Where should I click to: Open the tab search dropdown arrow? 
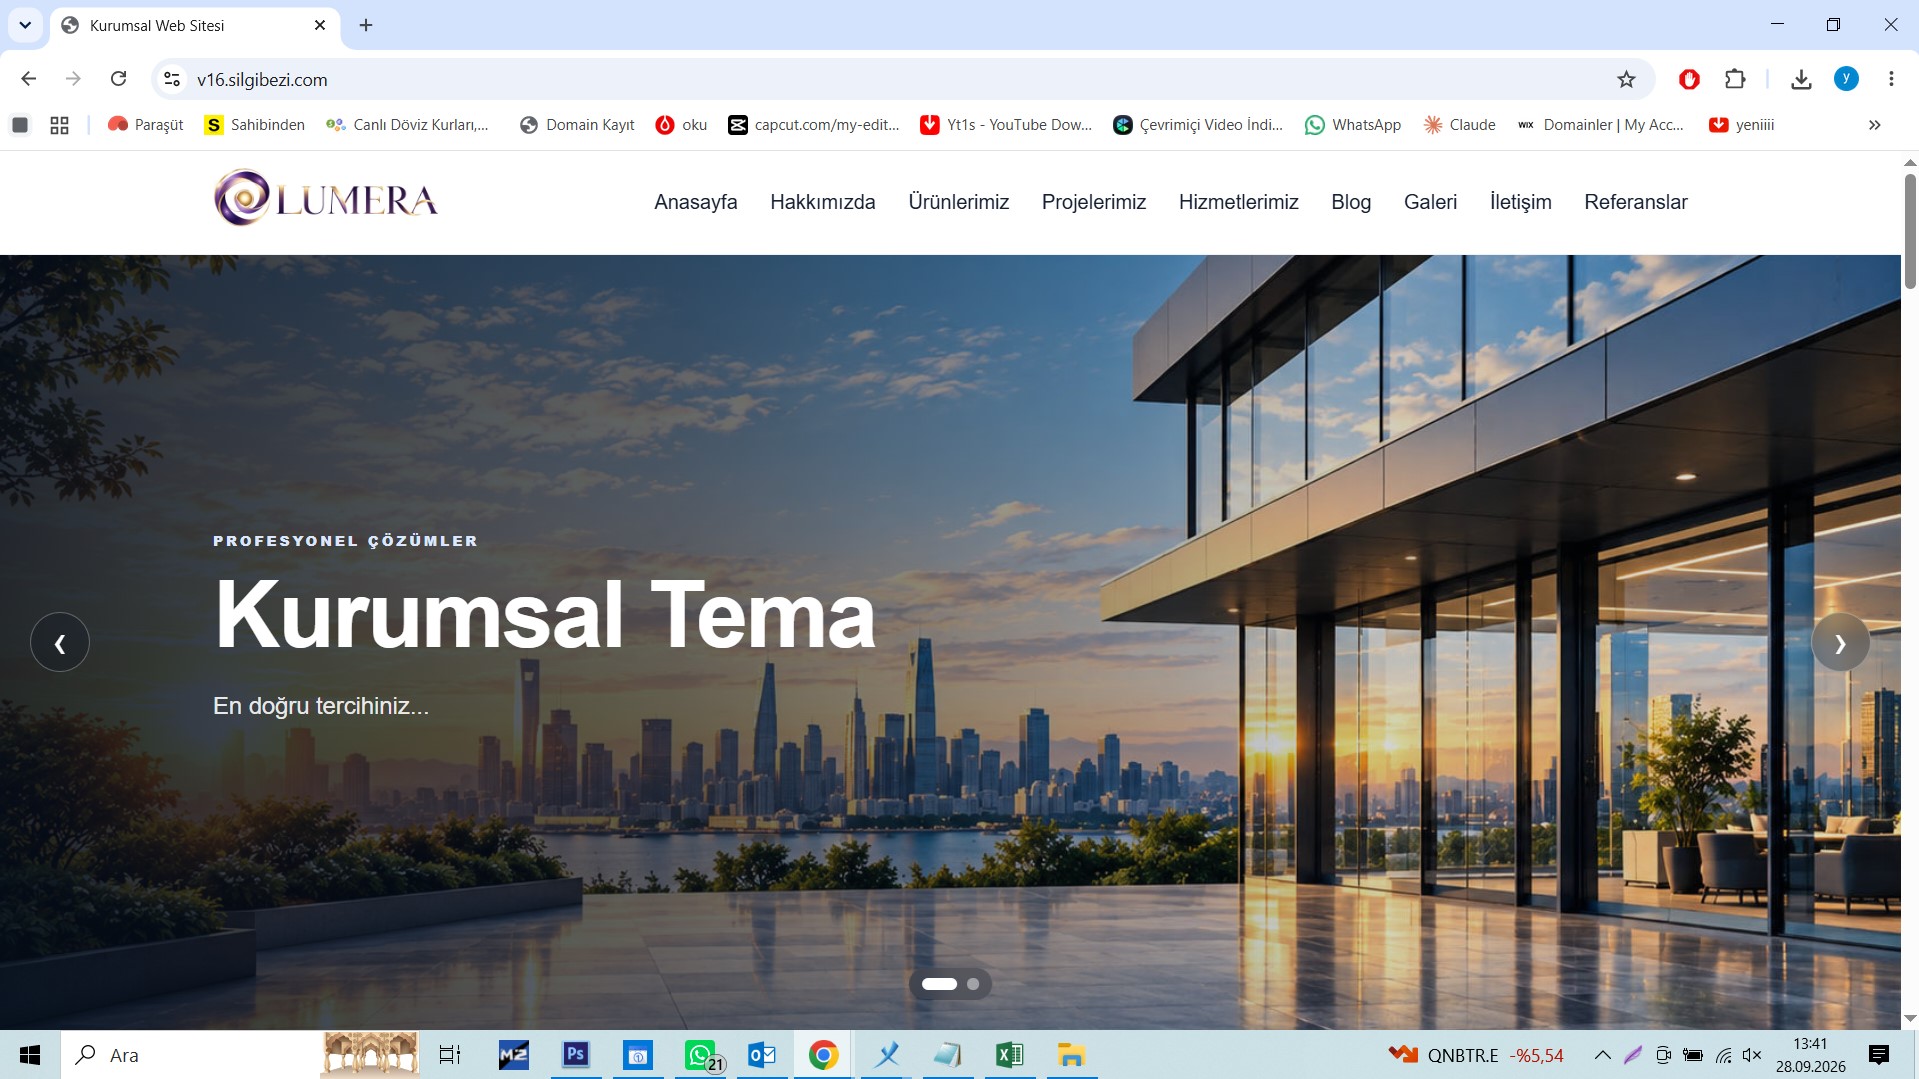coord(25,25)
